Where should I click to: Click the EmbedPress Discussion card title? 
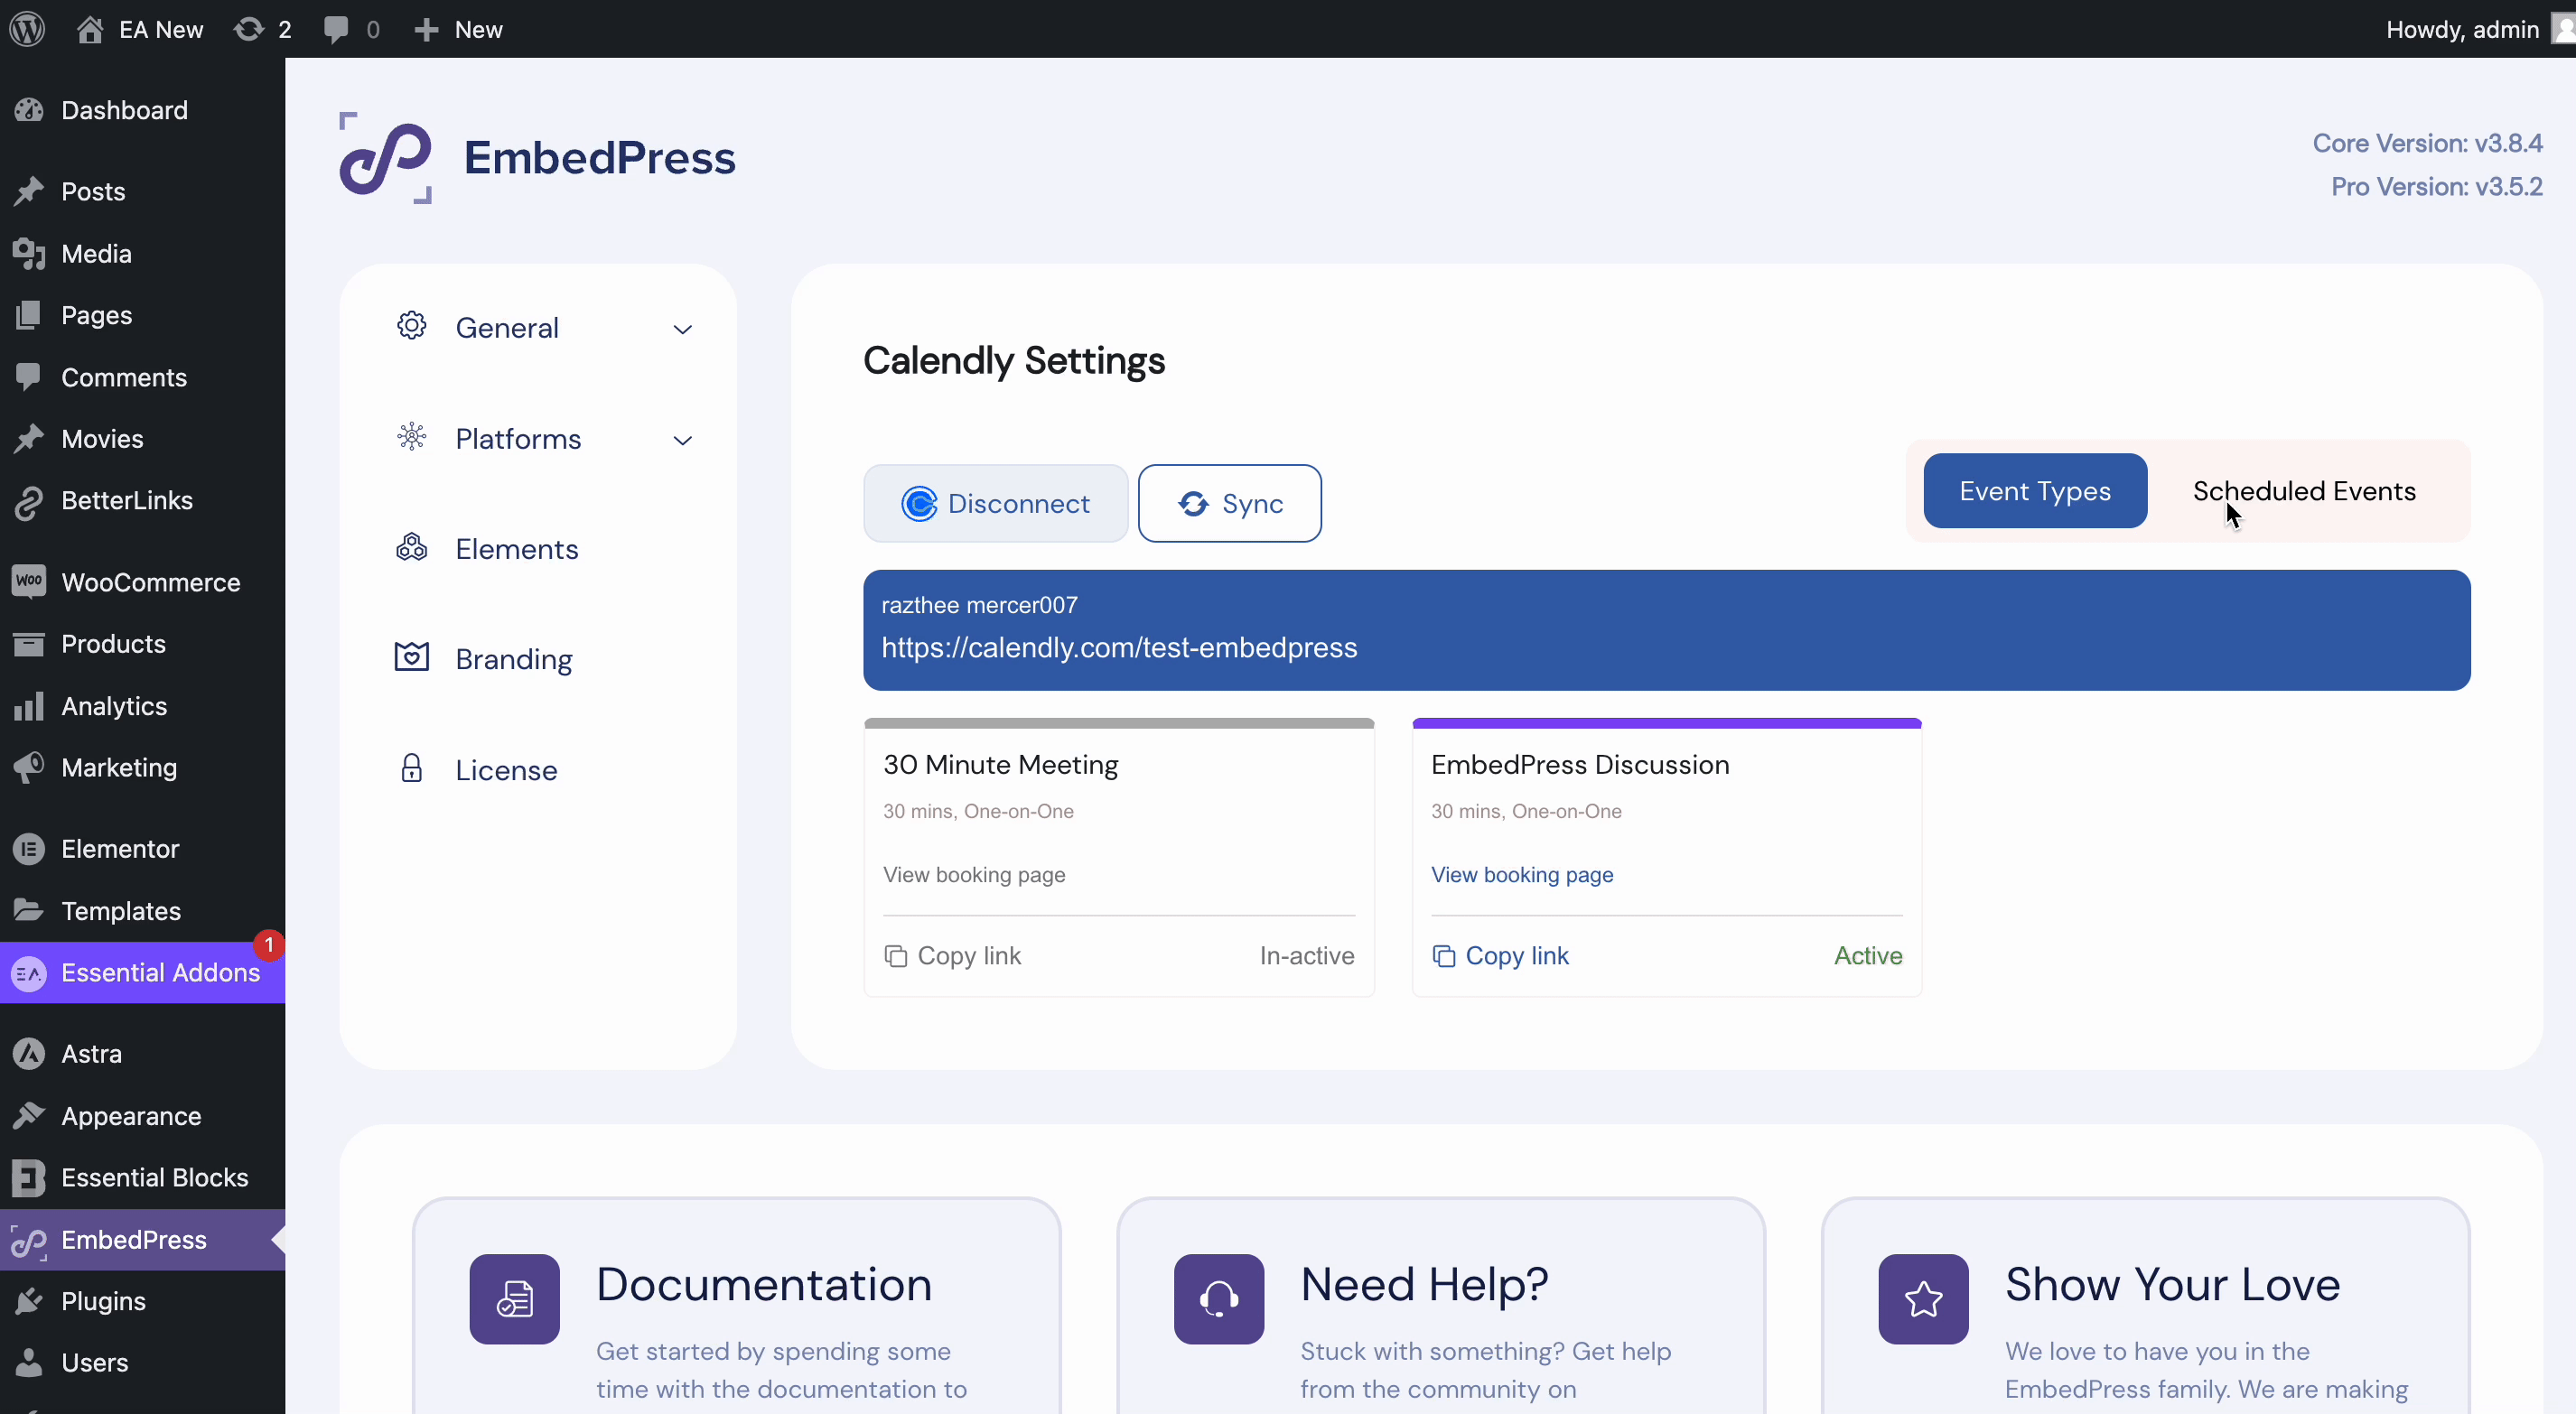[x=1579, y=765]
